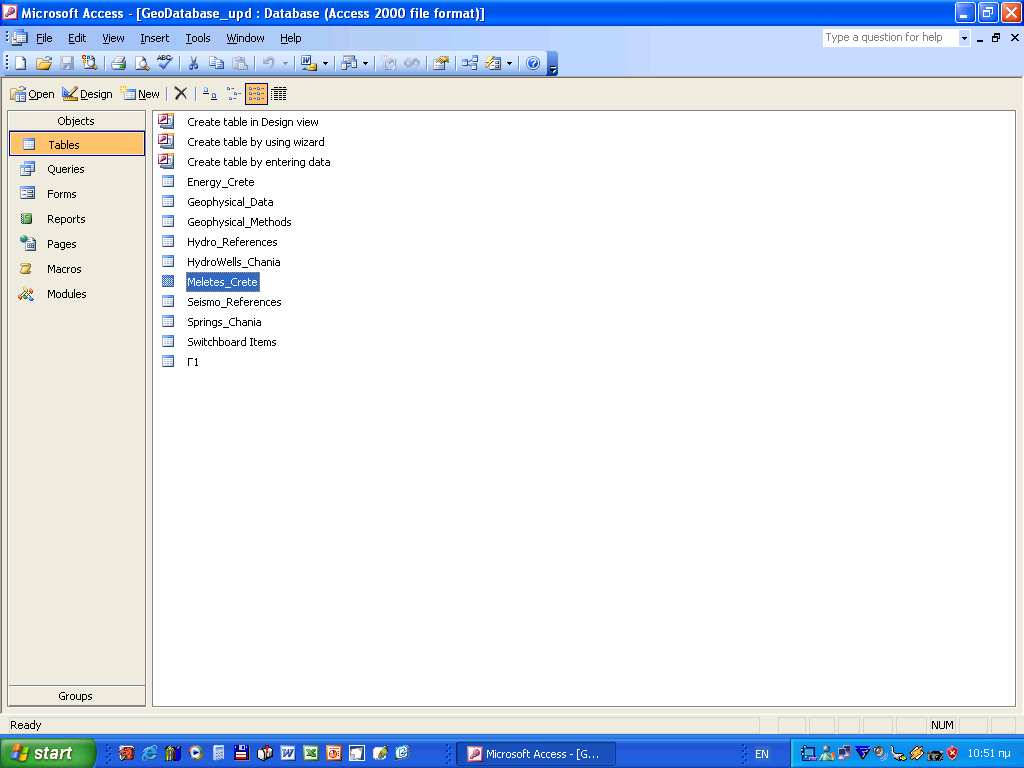Open the Relationships toolbar icon
The image size is (1024, 768).
(470, 63)
